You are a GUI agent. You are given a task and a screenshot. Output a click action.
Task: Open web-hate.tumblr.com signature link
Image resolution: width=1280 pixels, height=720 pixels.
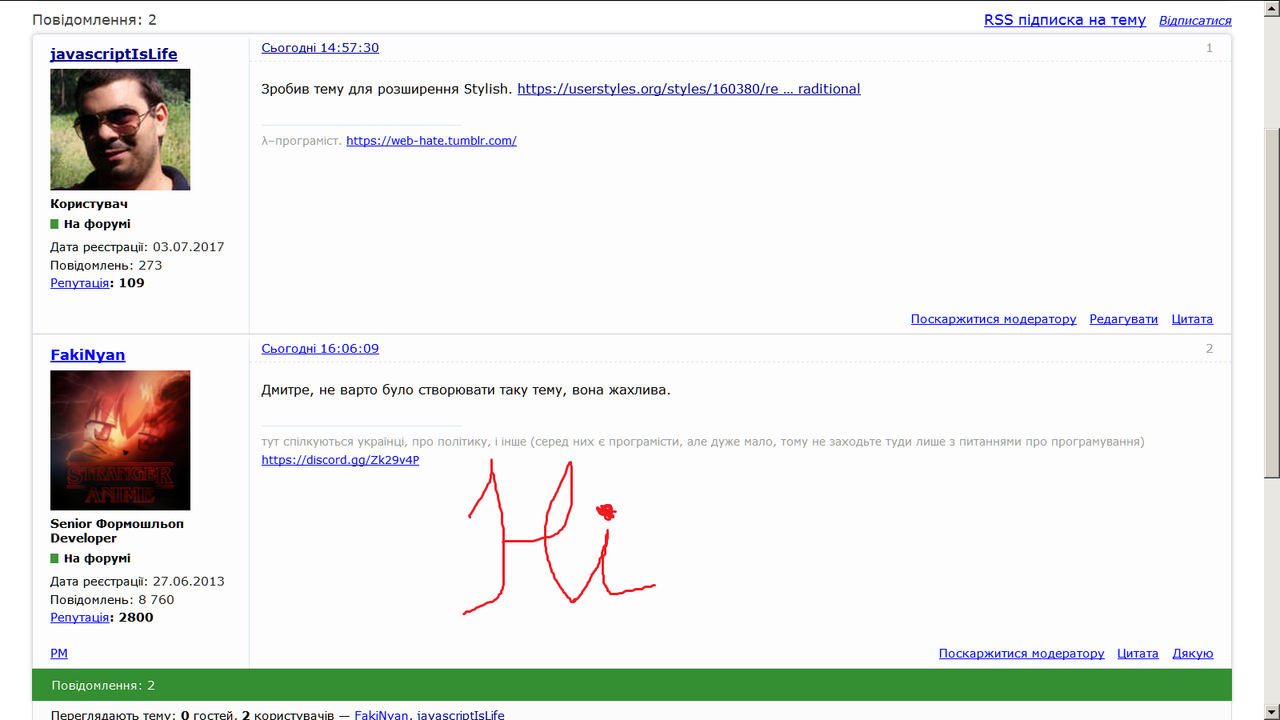point(431,141)
